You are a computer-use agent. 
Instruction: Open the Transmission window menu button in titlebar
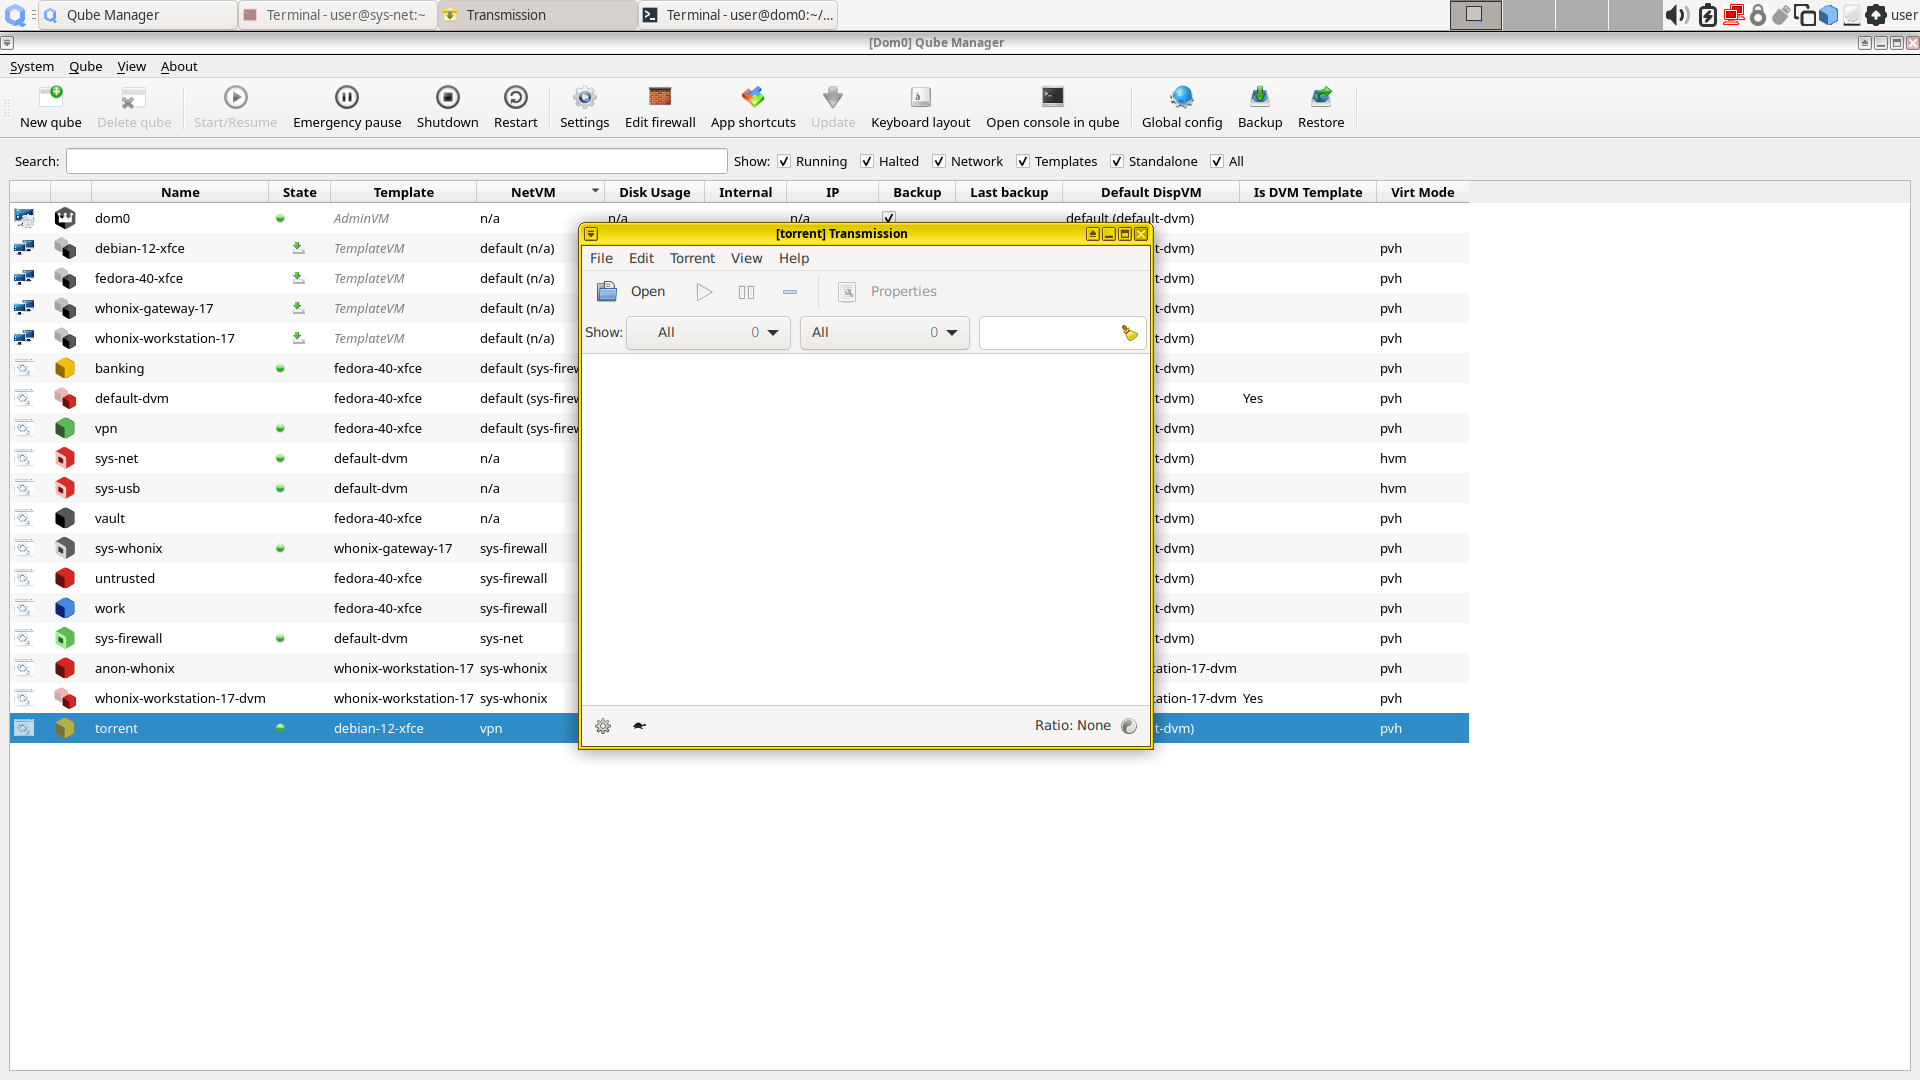(x=591, y=234)
